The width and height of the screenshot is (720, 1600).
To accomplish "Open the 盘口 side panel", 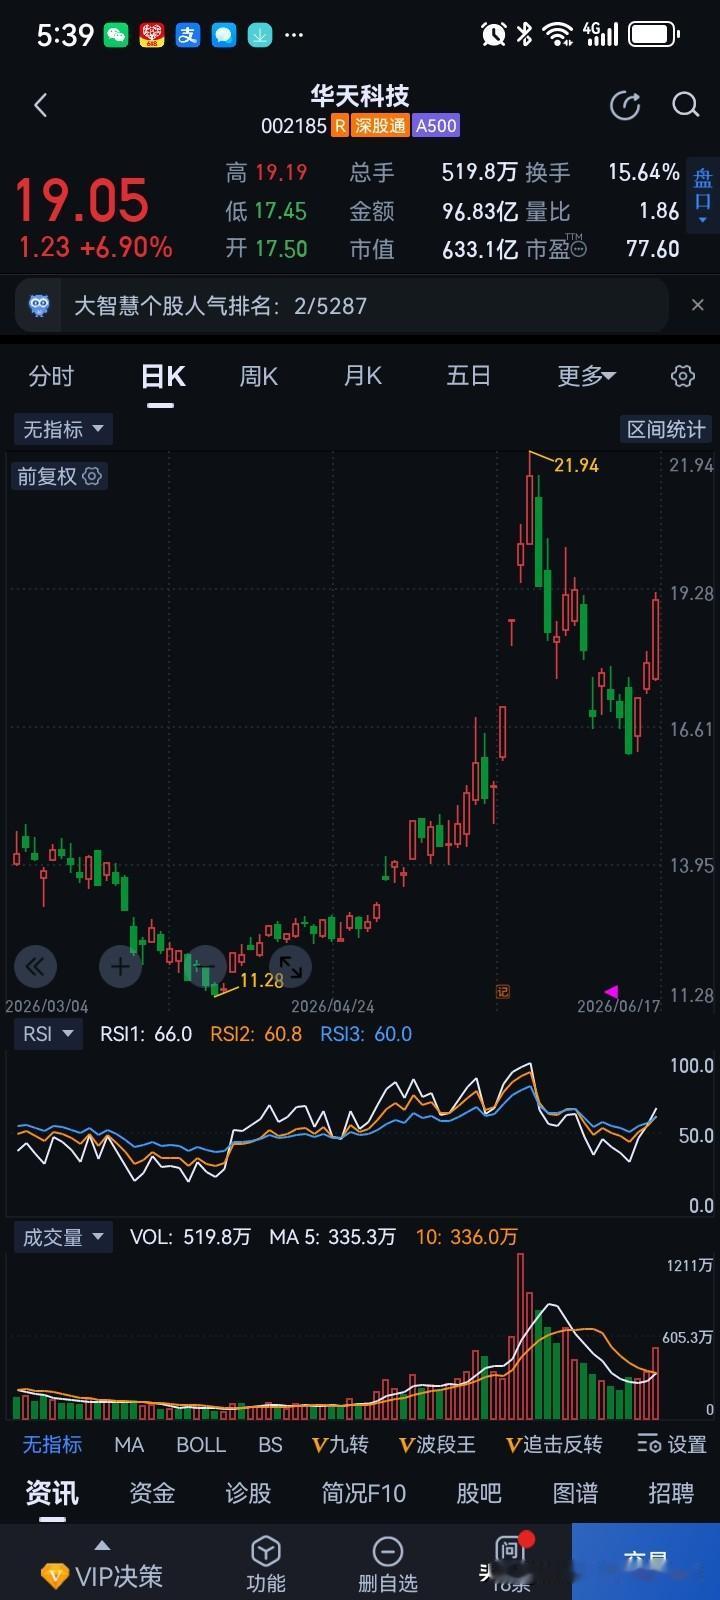I will tap(703, 195).
